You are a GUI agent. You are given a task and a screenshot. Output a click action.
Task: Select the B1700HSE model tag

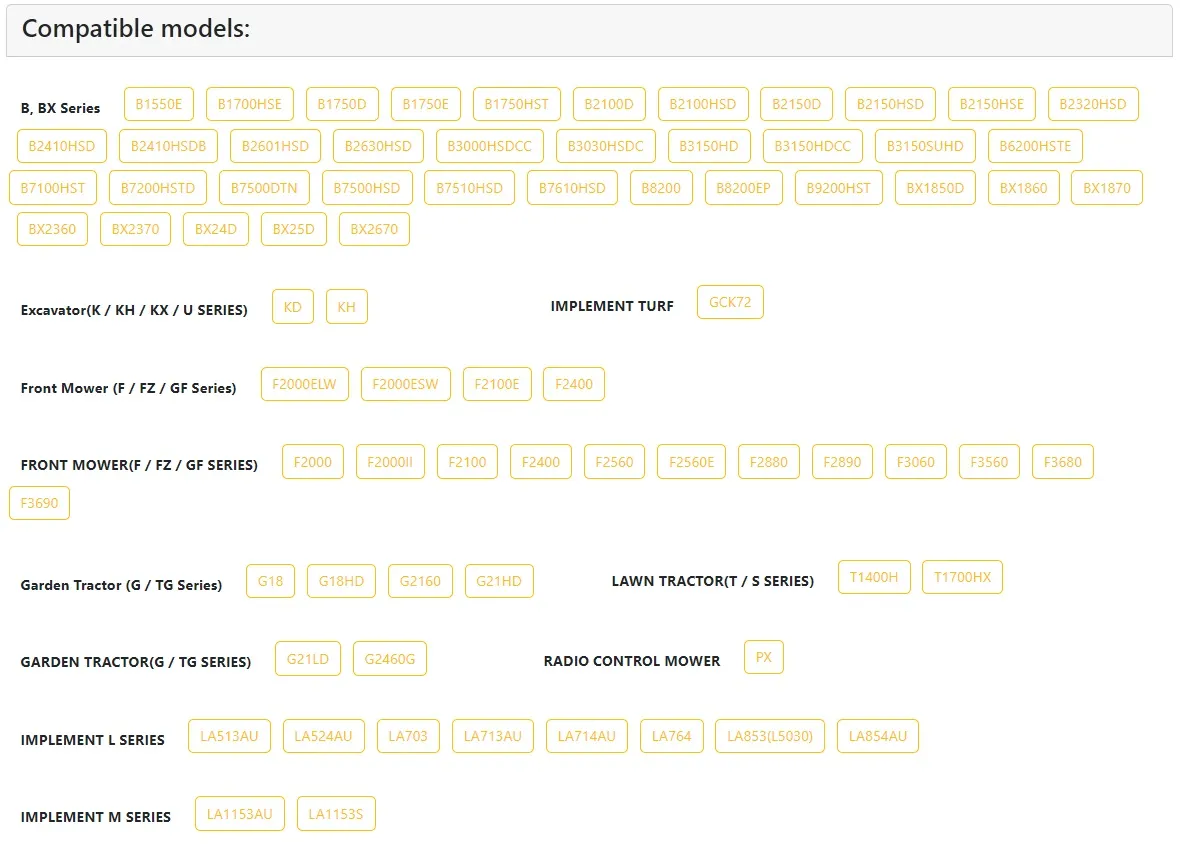[x=250, y=104]
